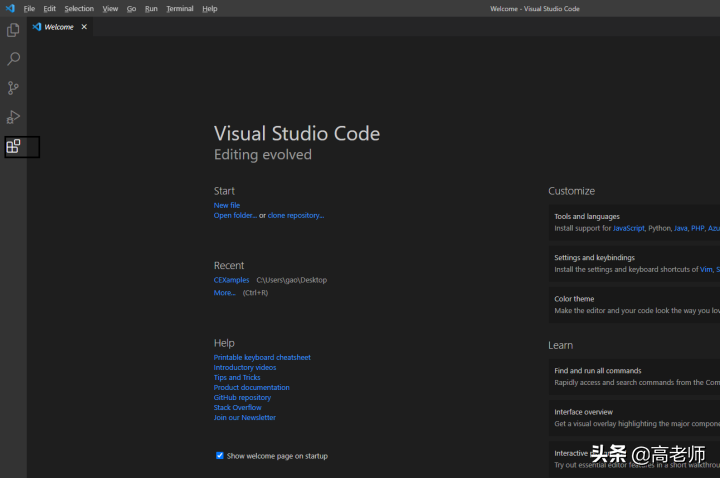
Task: Open Product documentation link
Action: click(x=252, y=388)
